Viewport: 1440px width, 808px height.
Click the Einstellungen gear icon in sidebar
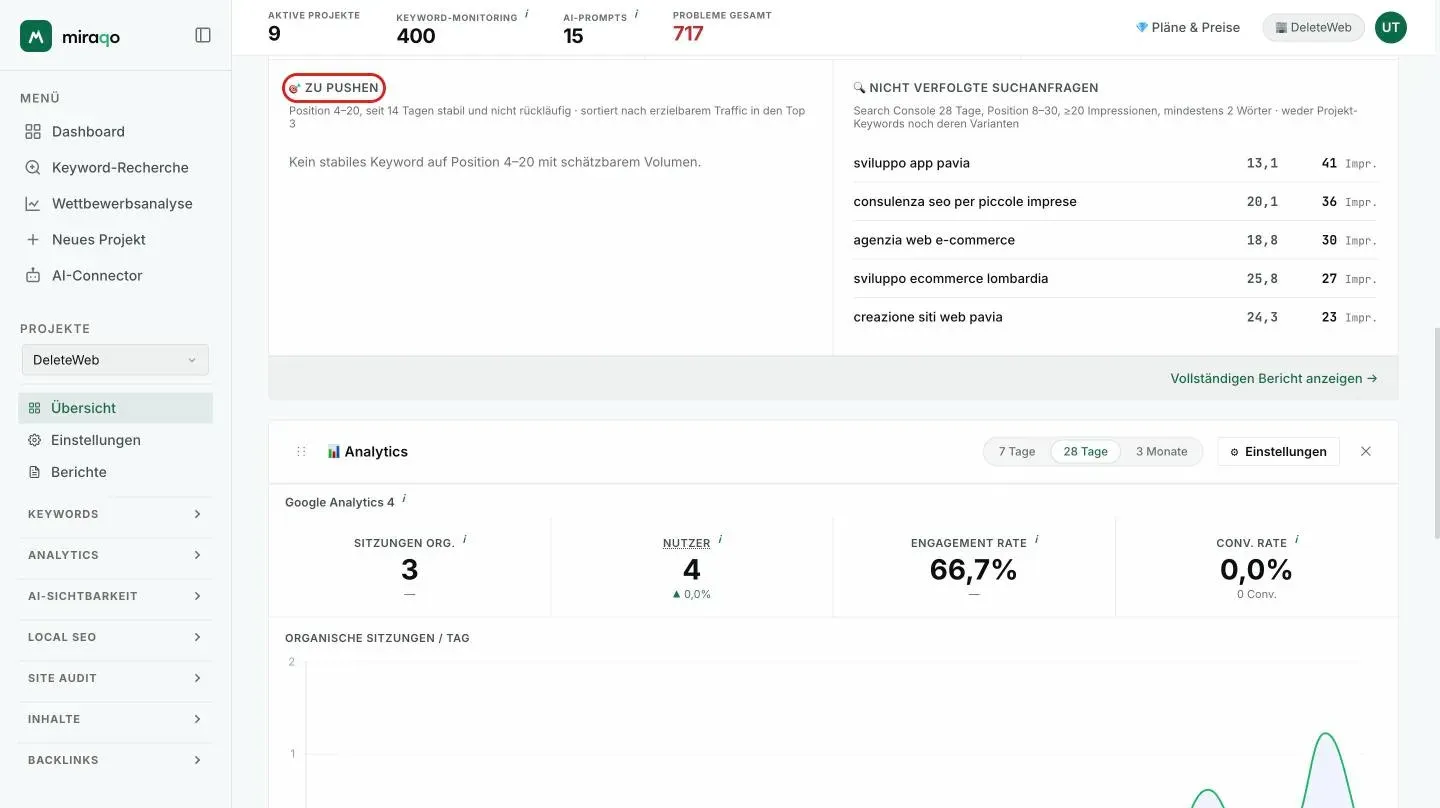pos(34,440)
